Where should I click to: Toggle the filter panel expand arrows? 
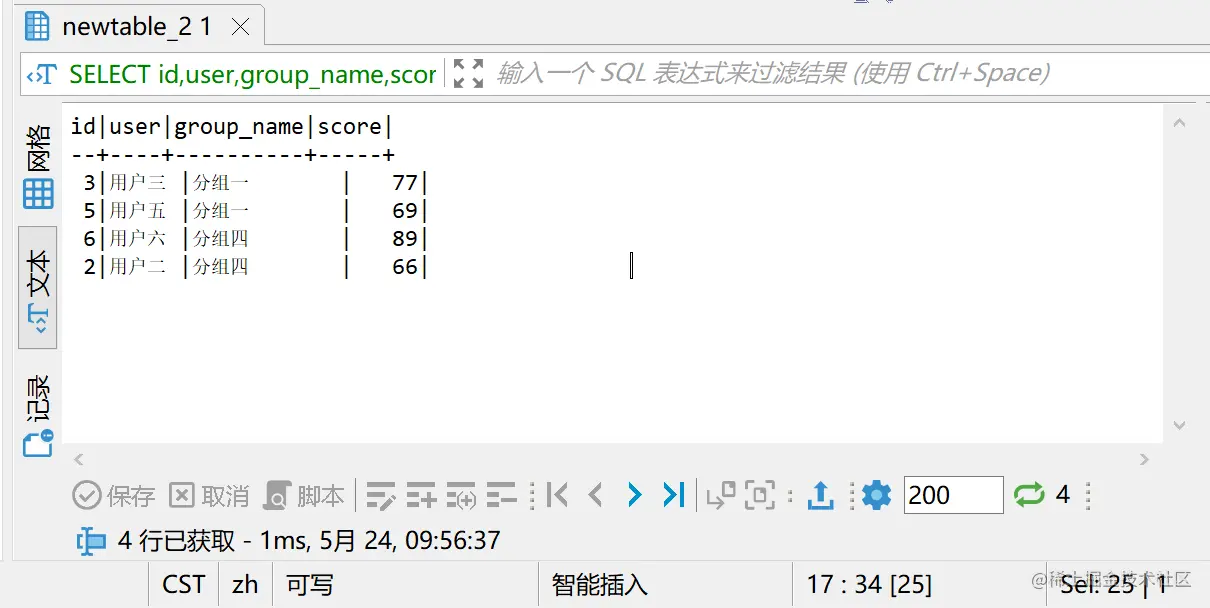click(466, 72)
